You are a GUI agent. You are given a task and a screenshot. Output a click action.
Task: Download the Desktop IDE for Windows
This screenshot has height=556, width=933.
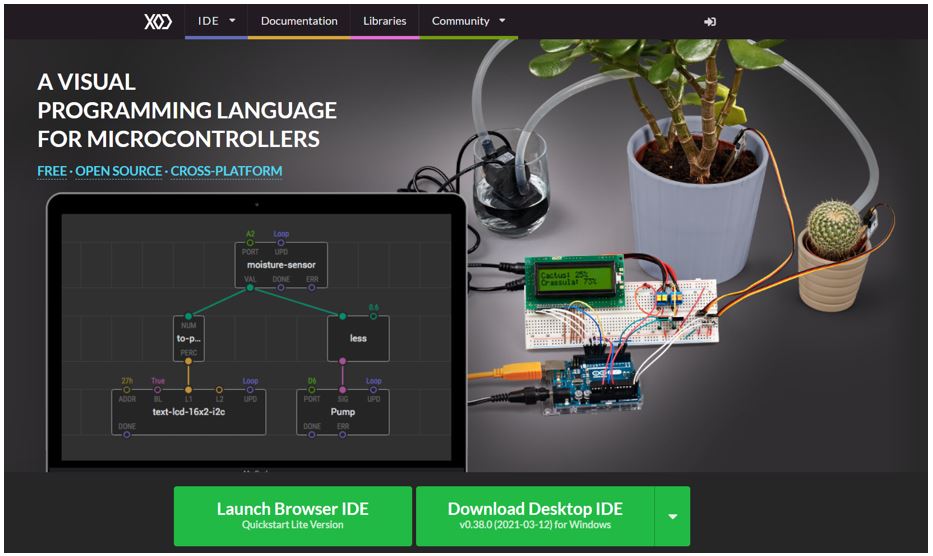[x=535, y=516]
